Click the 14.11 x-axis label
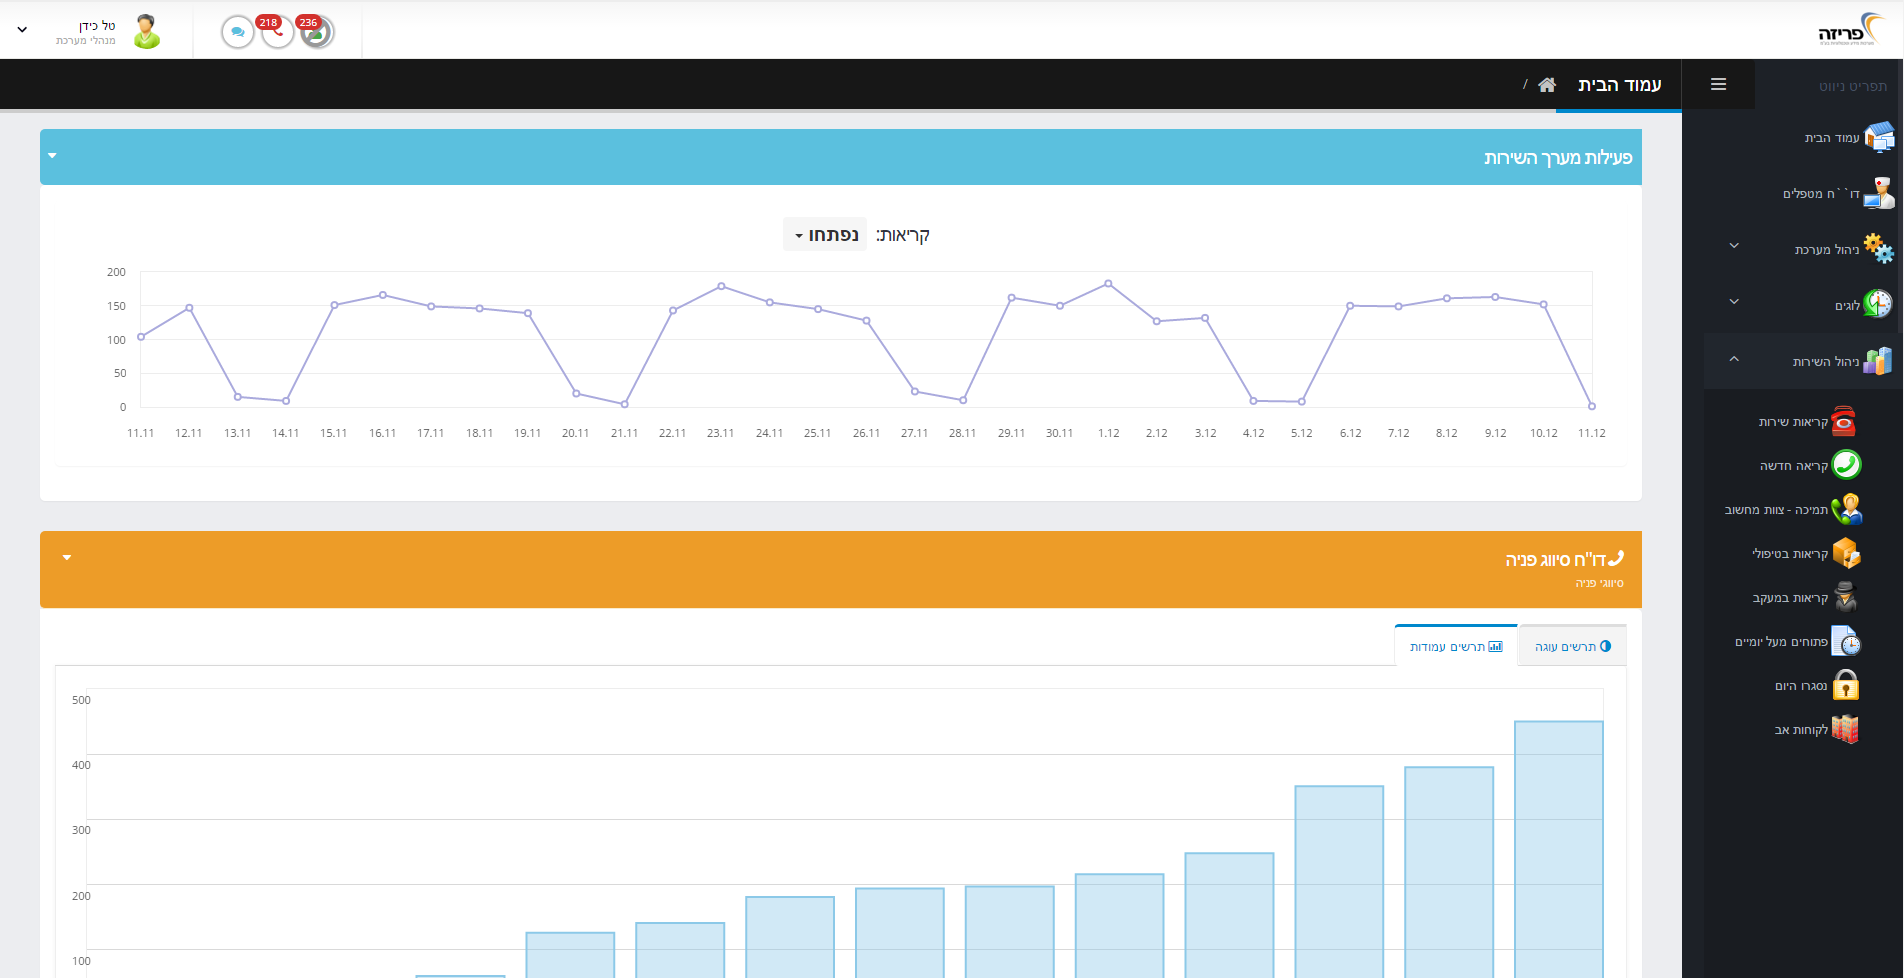This screenshot has height=978, width=1904. click(x=286, y=433)
